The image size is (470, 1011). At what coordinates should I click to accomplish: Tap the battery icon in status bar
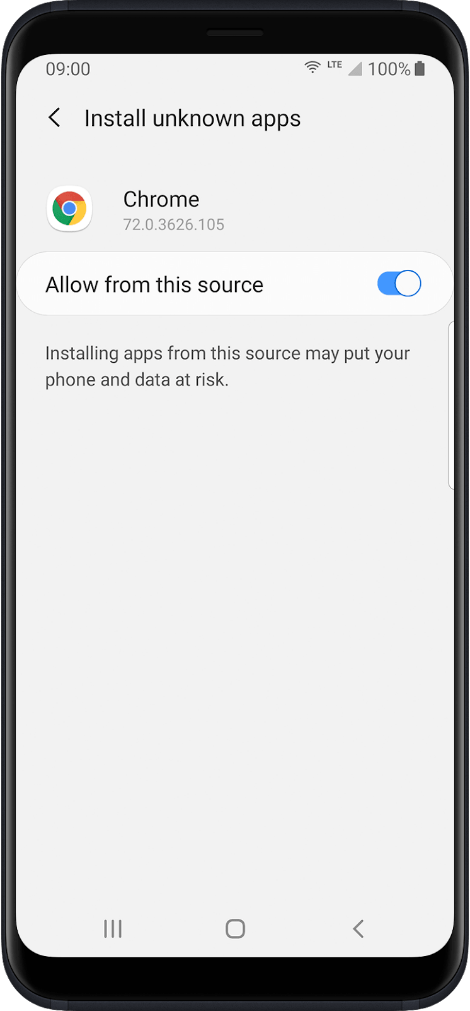pyautogui.click(x=420, y=68)
